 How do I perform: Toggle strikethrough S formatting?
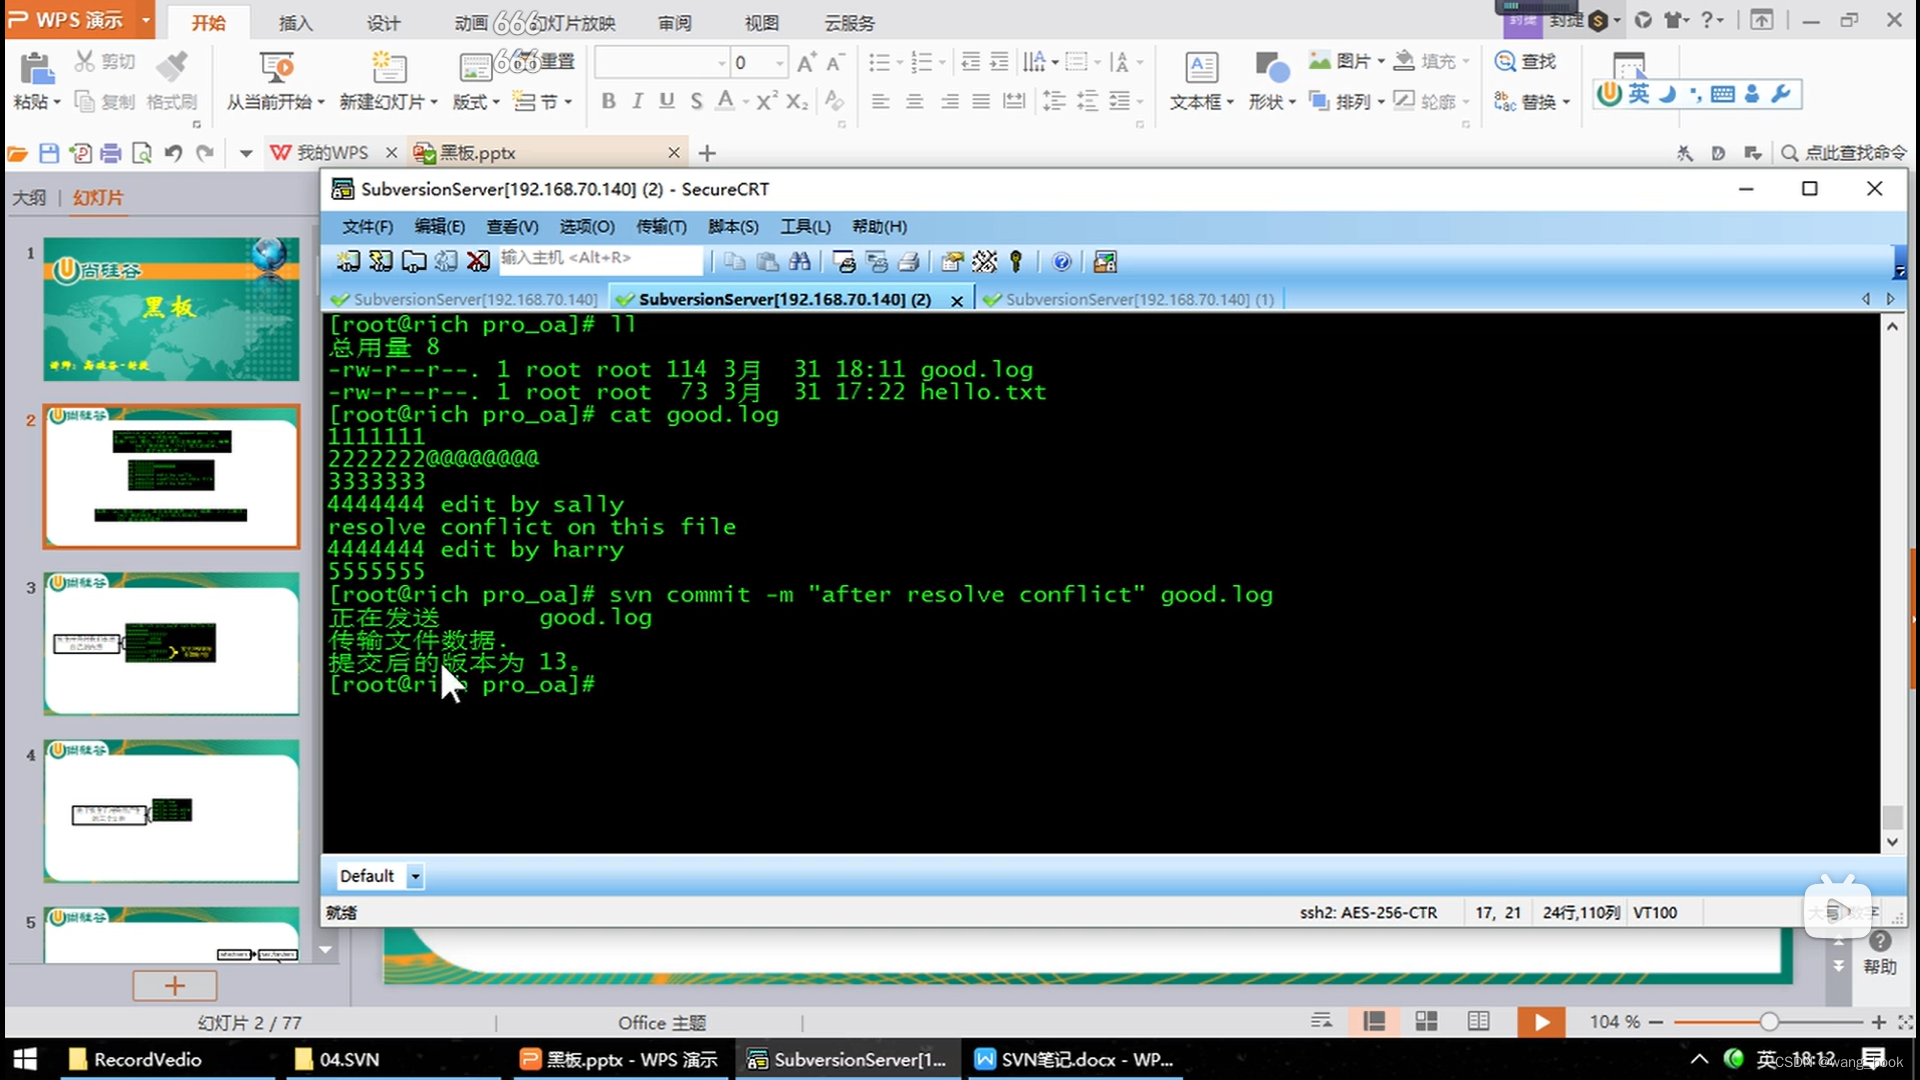coord(696,101)
